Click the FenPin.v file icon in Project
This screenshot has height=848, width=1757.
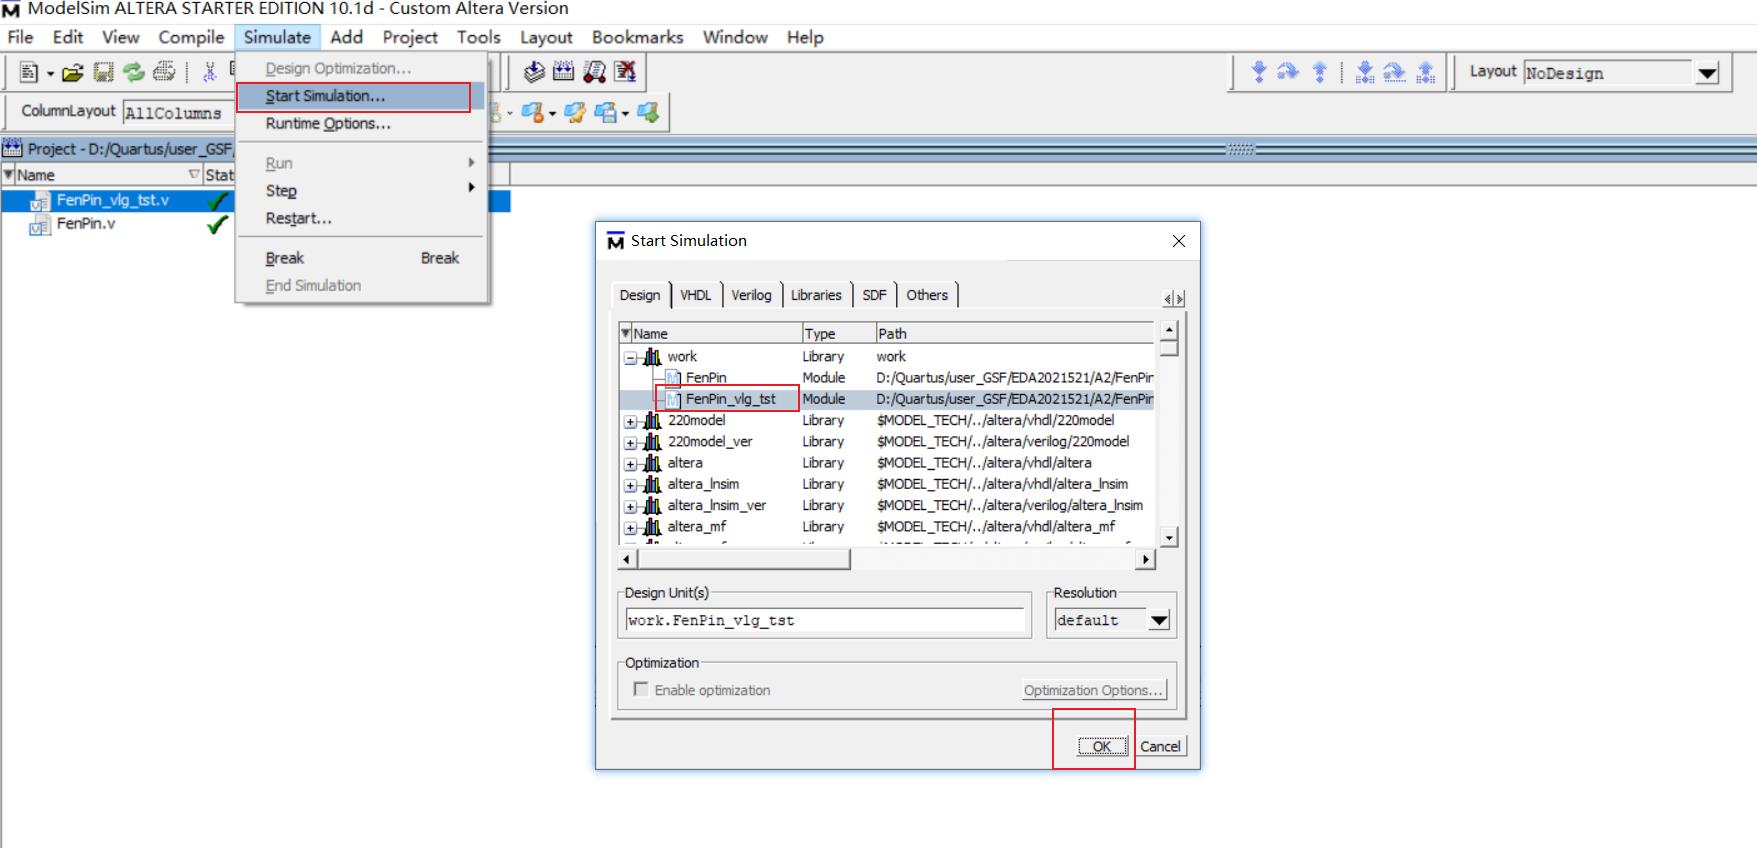click(x=40, y=225)
